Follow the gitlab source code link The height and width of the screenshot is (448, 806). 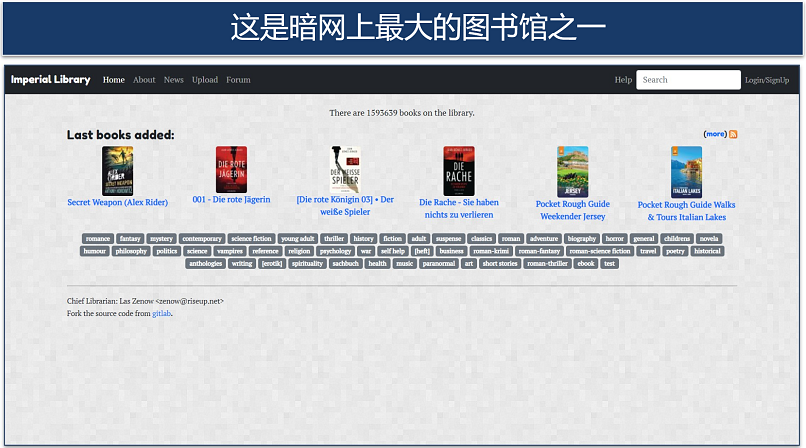point(162,313)
